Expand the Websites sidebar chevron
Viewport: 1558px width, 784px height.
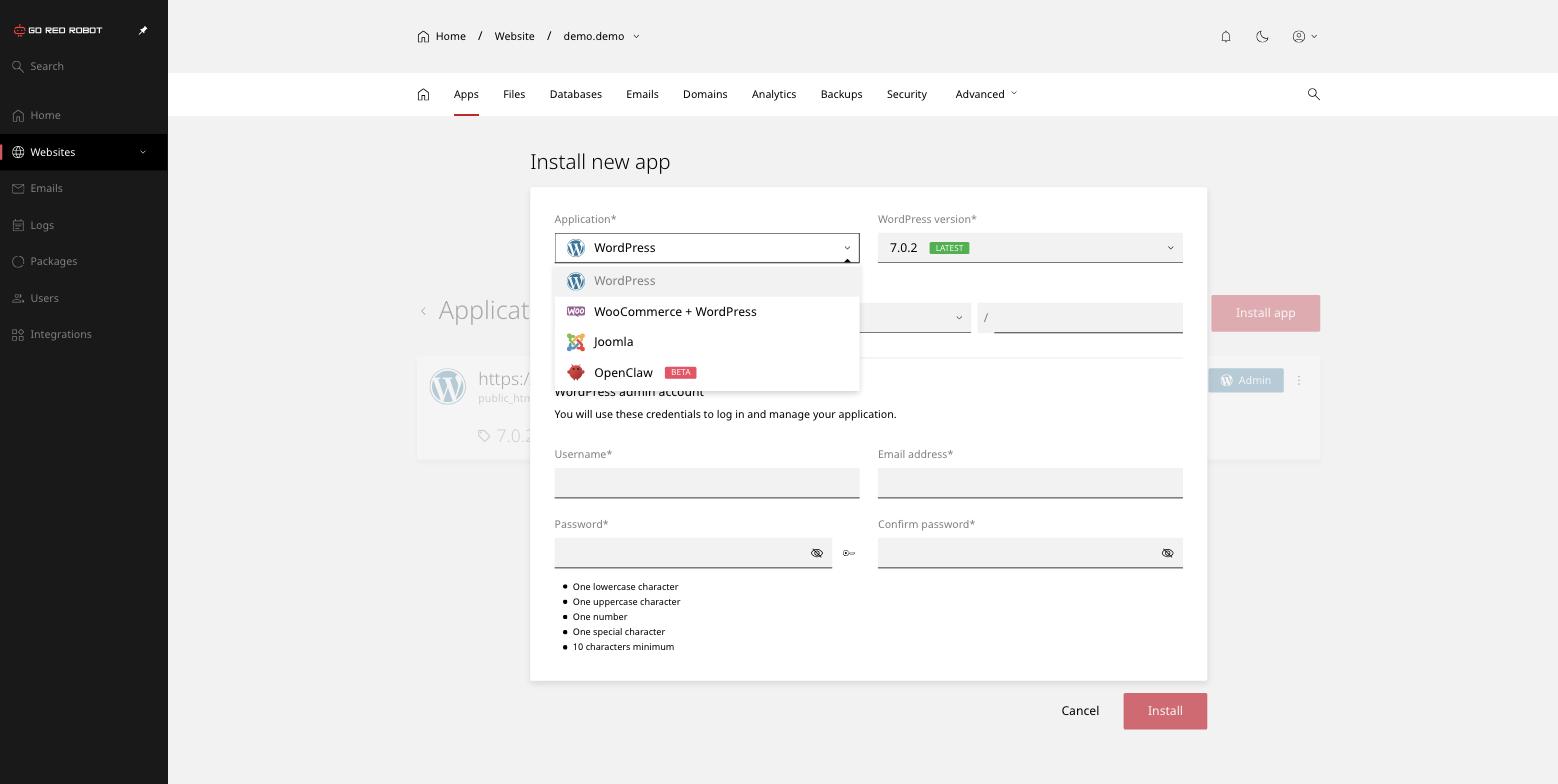143,152
